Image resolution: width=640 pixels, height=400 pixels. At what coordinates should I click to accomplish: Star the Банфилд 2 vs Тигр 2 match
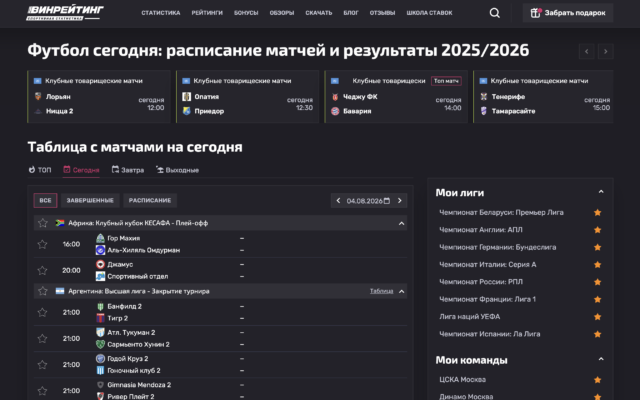pos(42,312)
